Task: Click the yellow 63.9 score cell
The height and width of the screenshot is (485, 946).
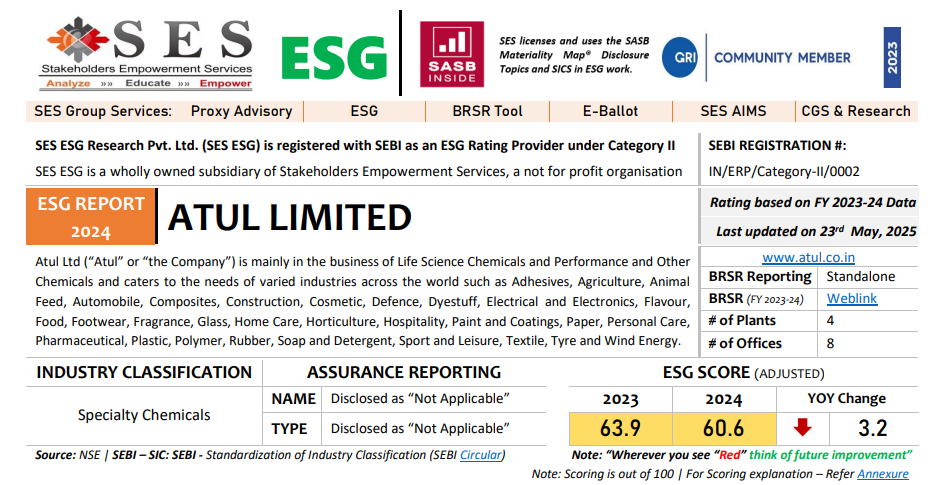Action: point(620,428)
